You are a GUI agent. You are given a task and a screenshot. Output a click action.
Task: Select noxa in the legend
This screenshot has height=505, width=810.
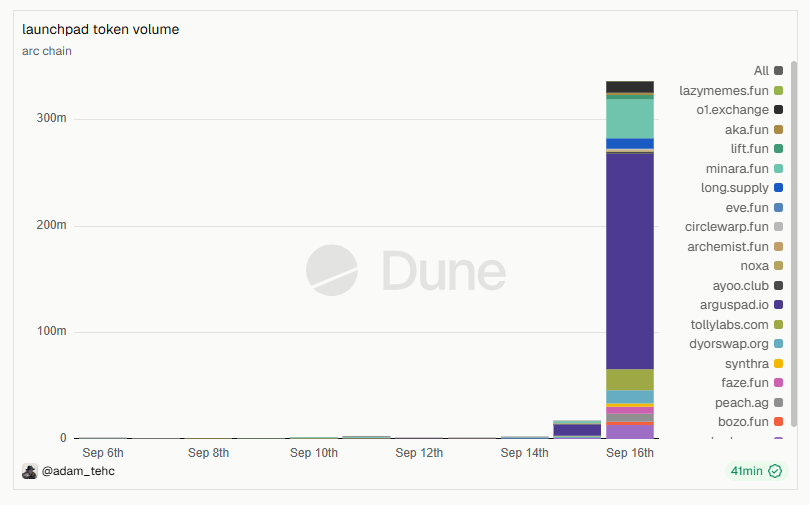tap(761, 266)
